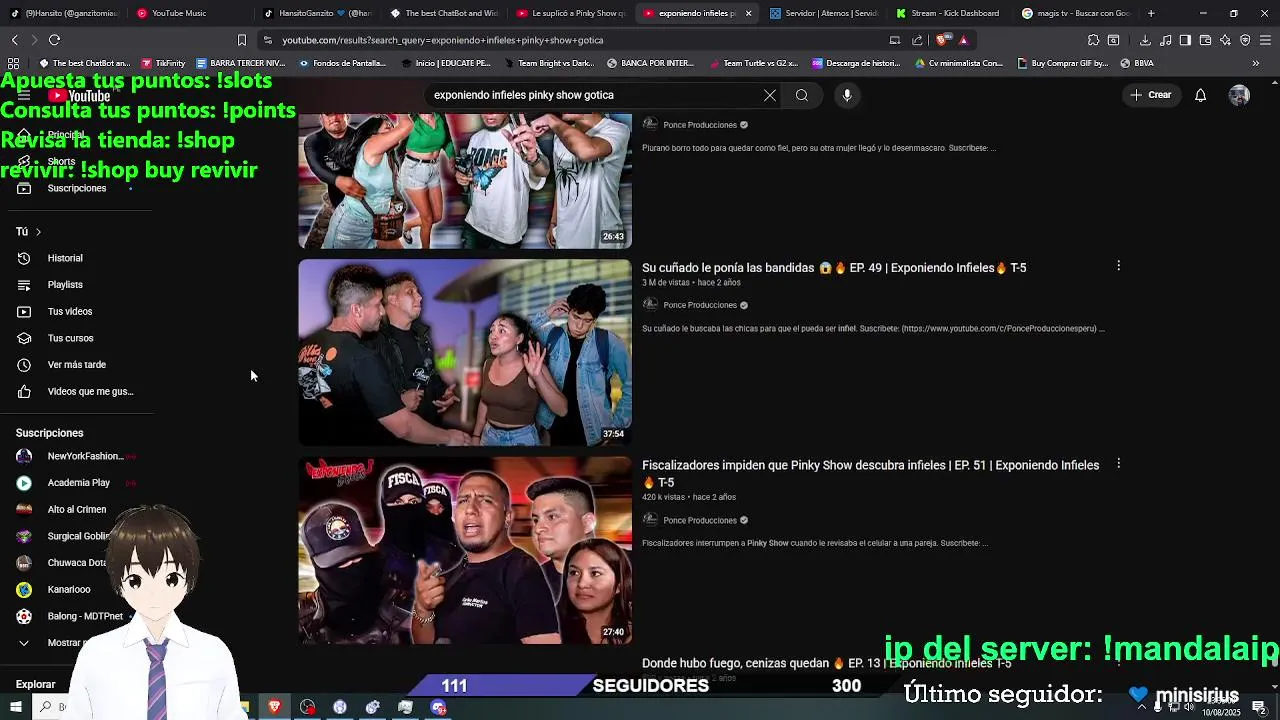
Task: Click the share icon in address bar
Action: click(x=917, y=40)
